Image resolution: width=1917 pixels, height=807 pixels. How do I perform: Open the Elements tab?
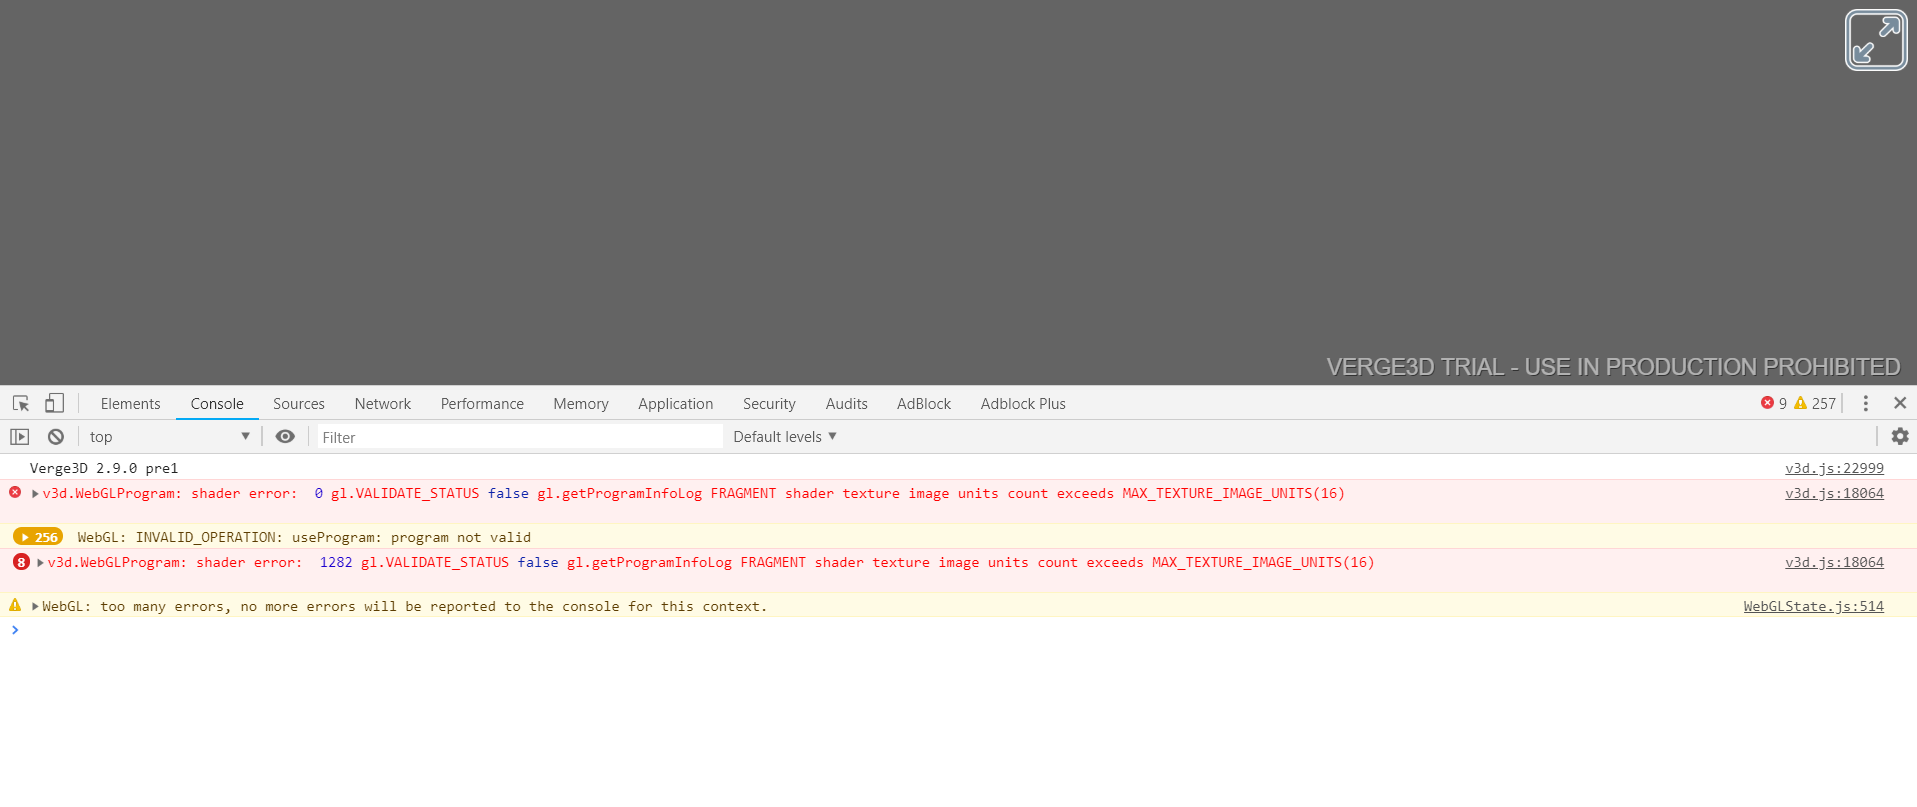130,404
